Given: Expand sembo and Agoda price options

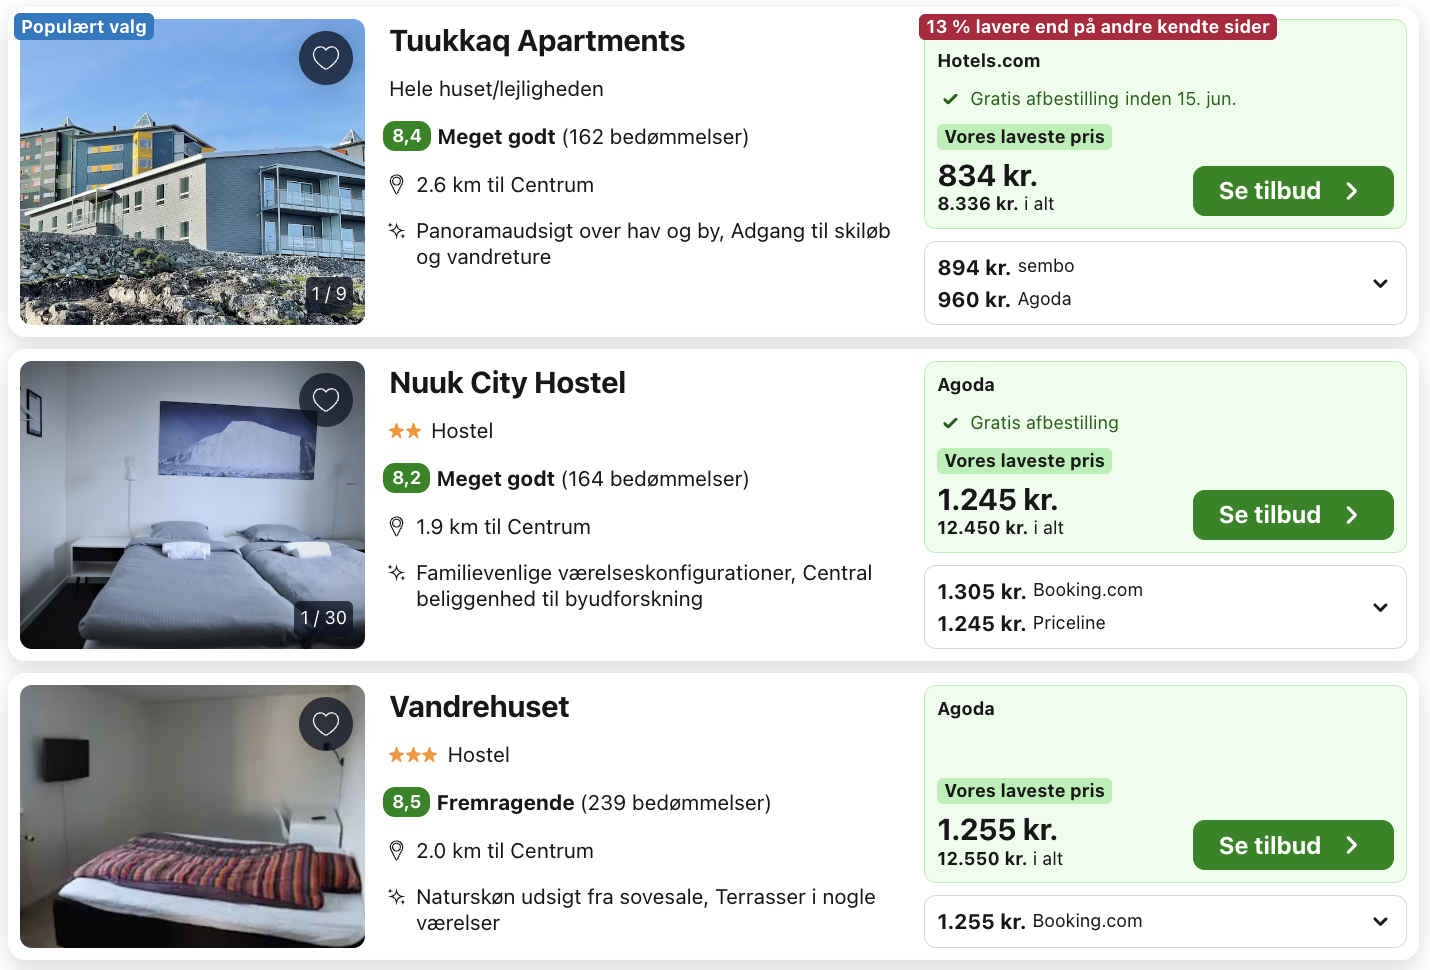Looking at the screenshot, I should (x=1380, y=283).
